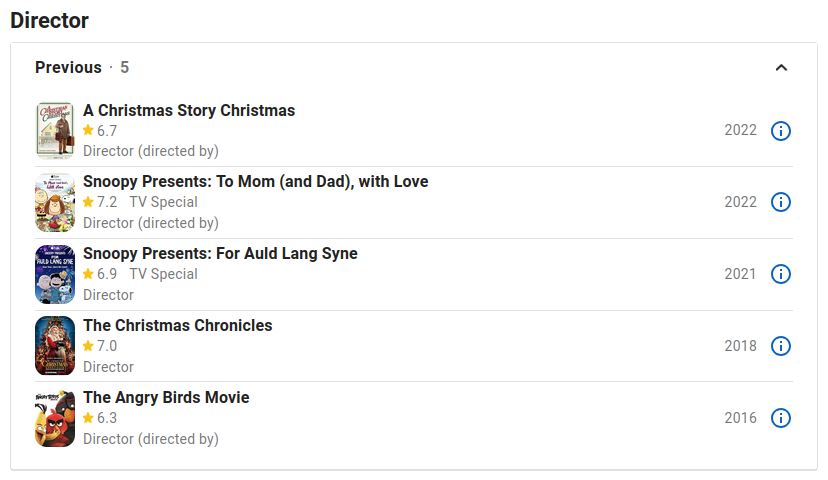Click the To Mom (and Dad) poster thumbnail
828x480 pixels.
55,202
